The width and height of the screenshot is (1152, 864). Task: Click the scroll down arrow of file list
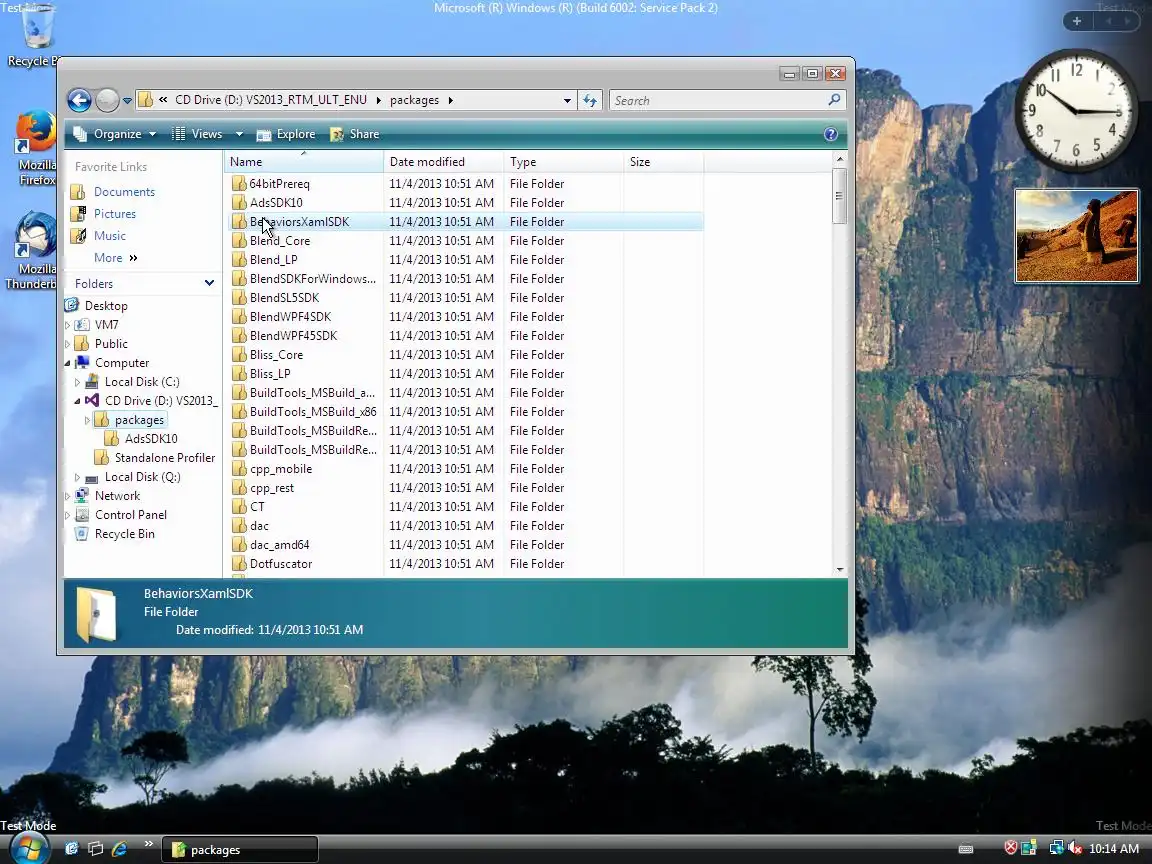click(840, 569)
